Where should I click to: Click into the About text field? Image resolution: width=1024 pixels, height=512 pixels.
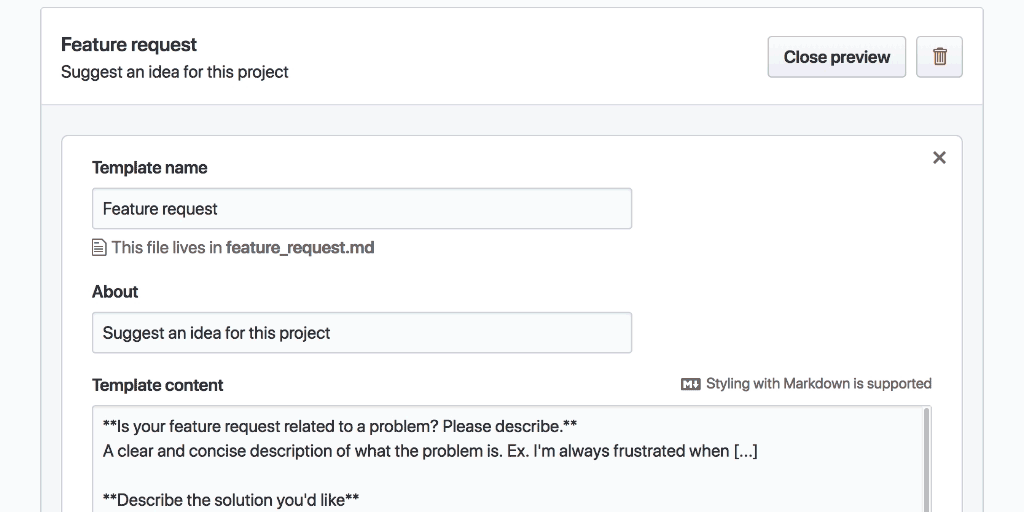361,333
